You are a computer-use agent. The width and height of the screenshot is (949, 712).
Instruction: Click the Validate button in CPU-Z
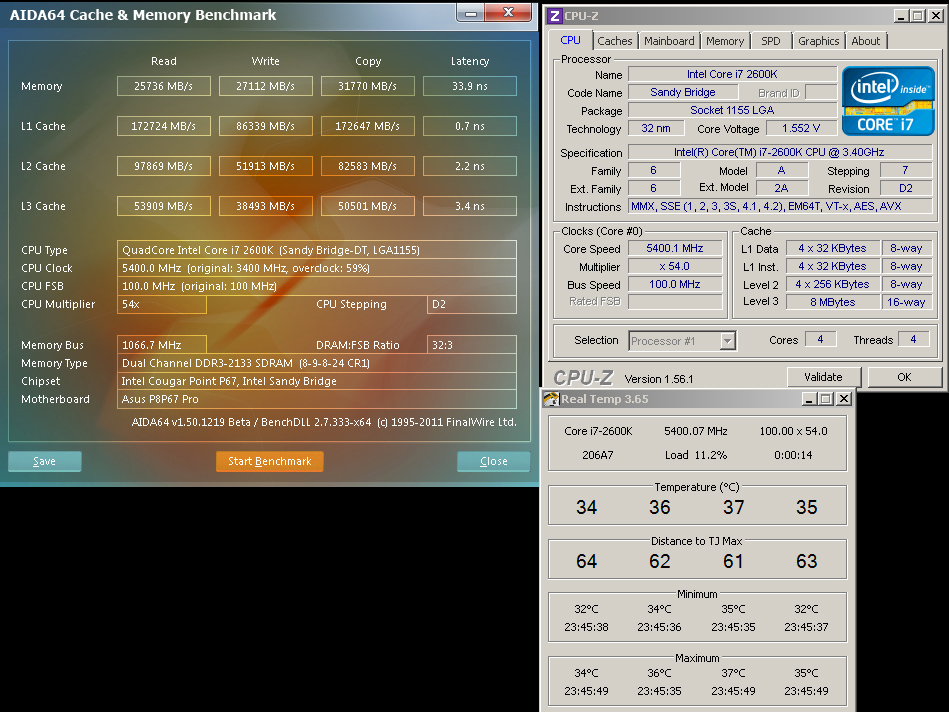pyautogui.click(x=823, y=377)
